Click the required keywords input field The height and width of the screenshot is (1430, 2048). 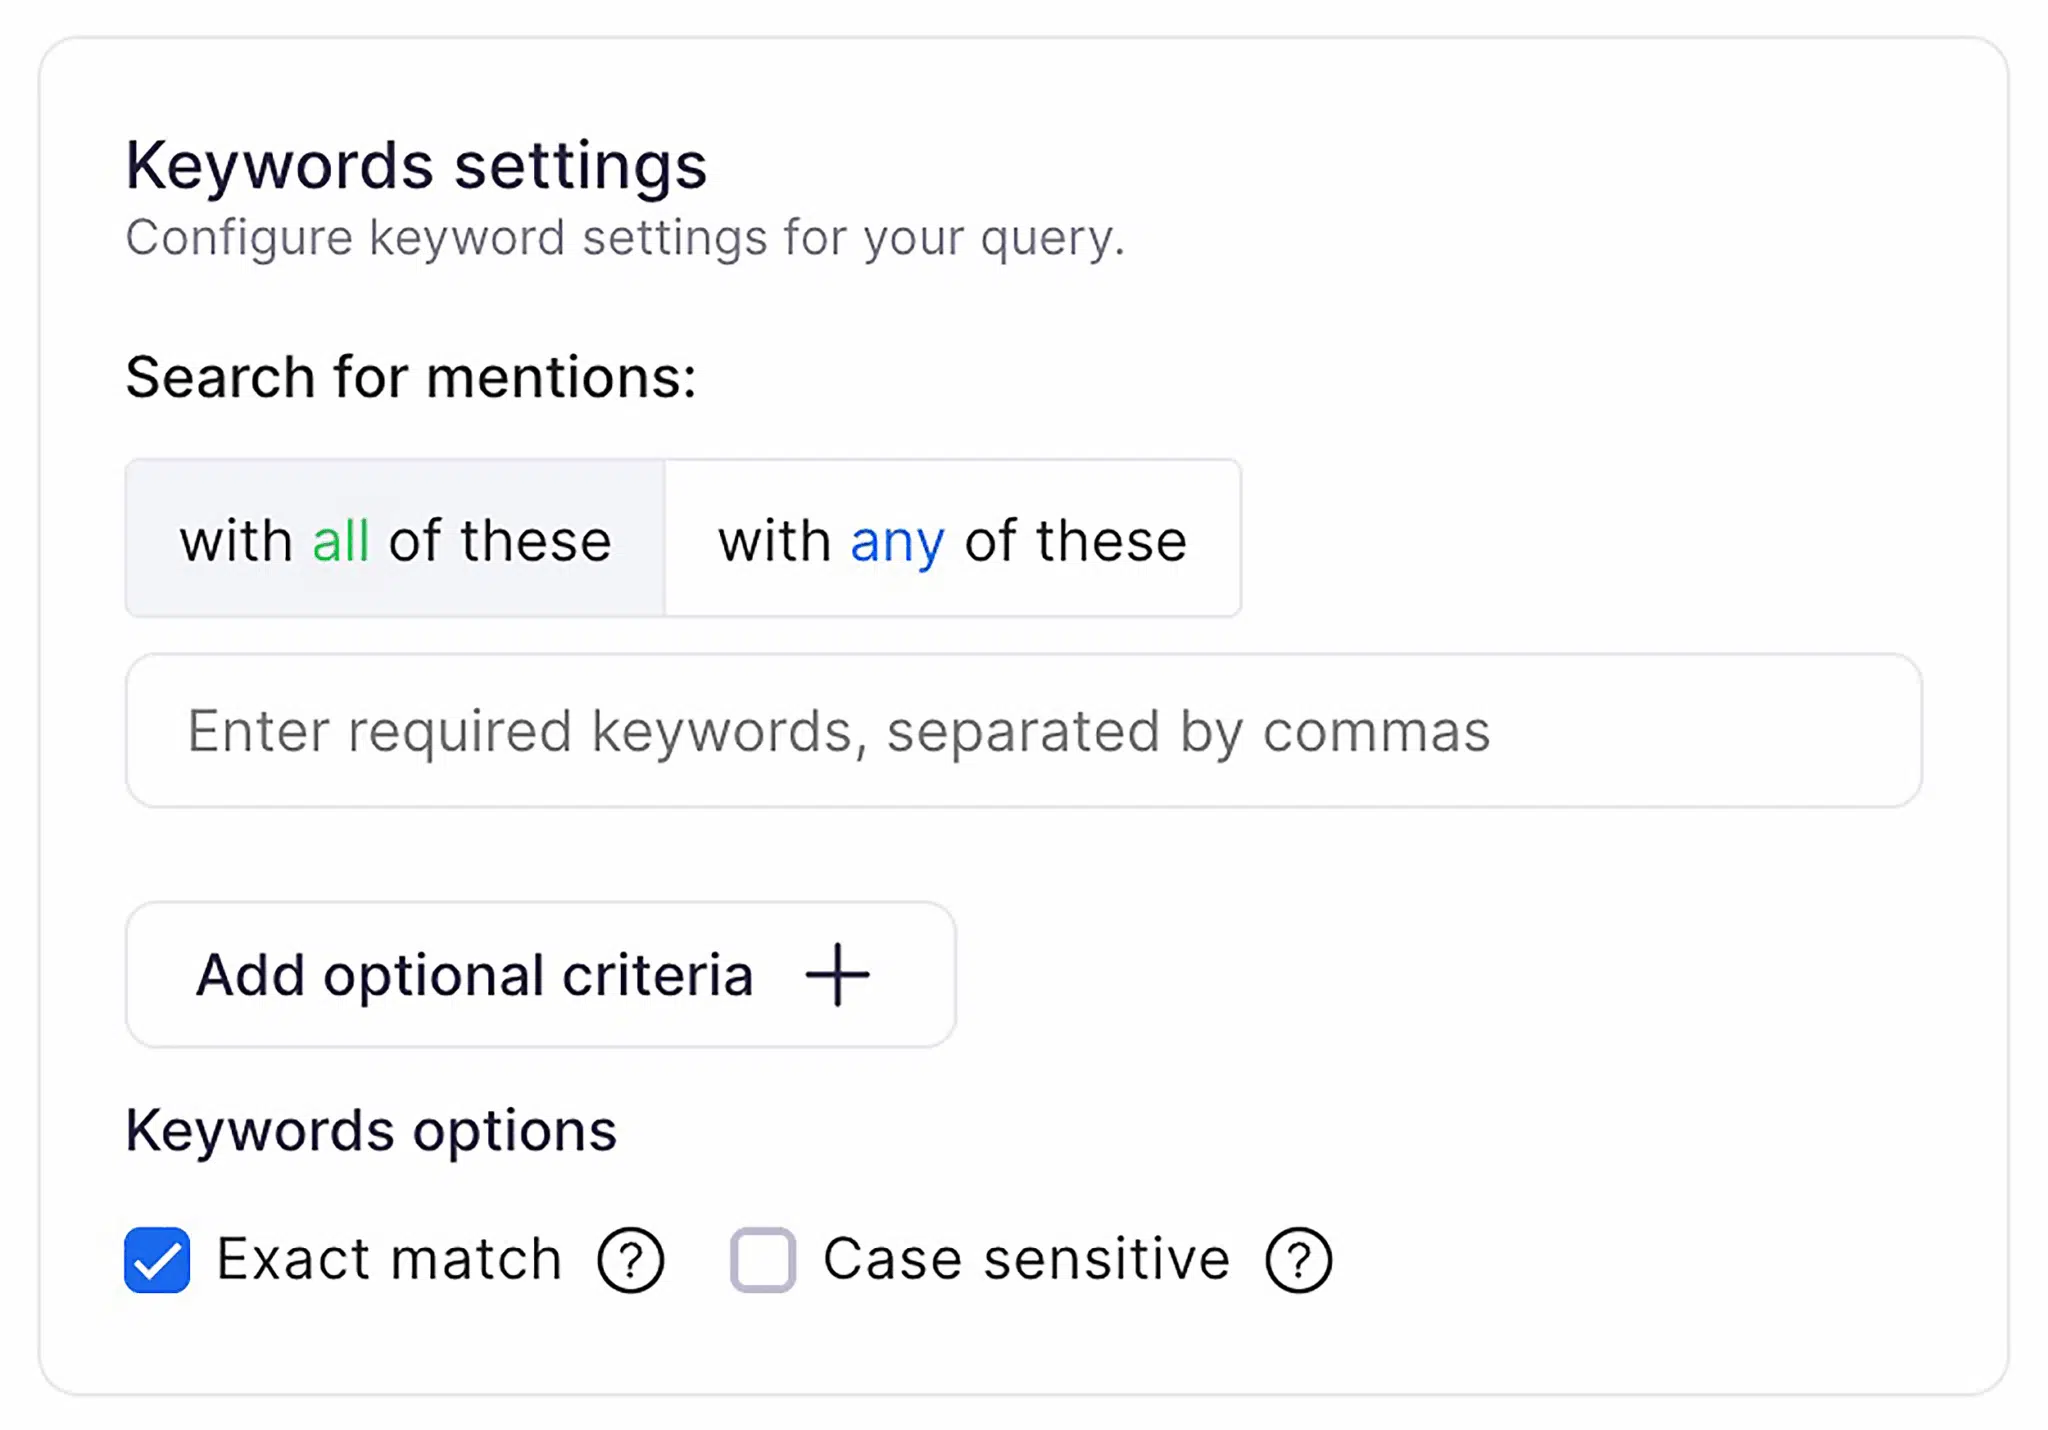point(1024,731)
